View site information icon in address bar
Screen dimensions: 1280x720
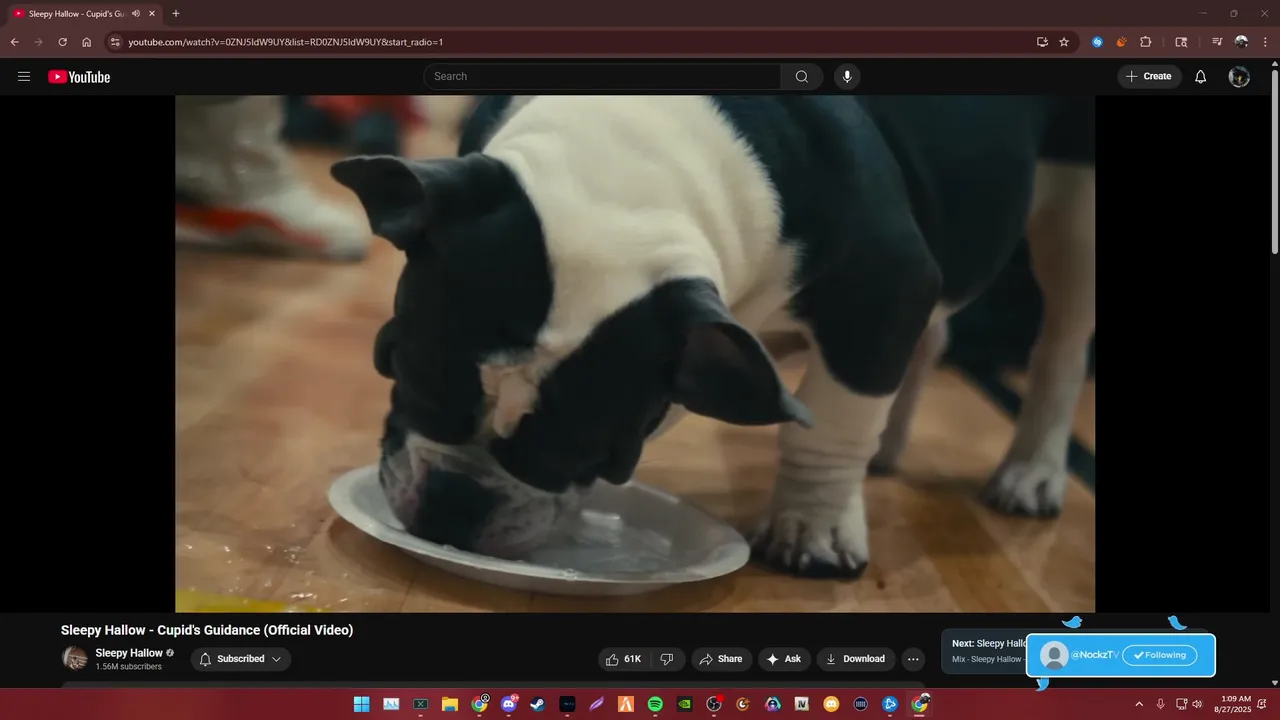[x=115, y=42]
